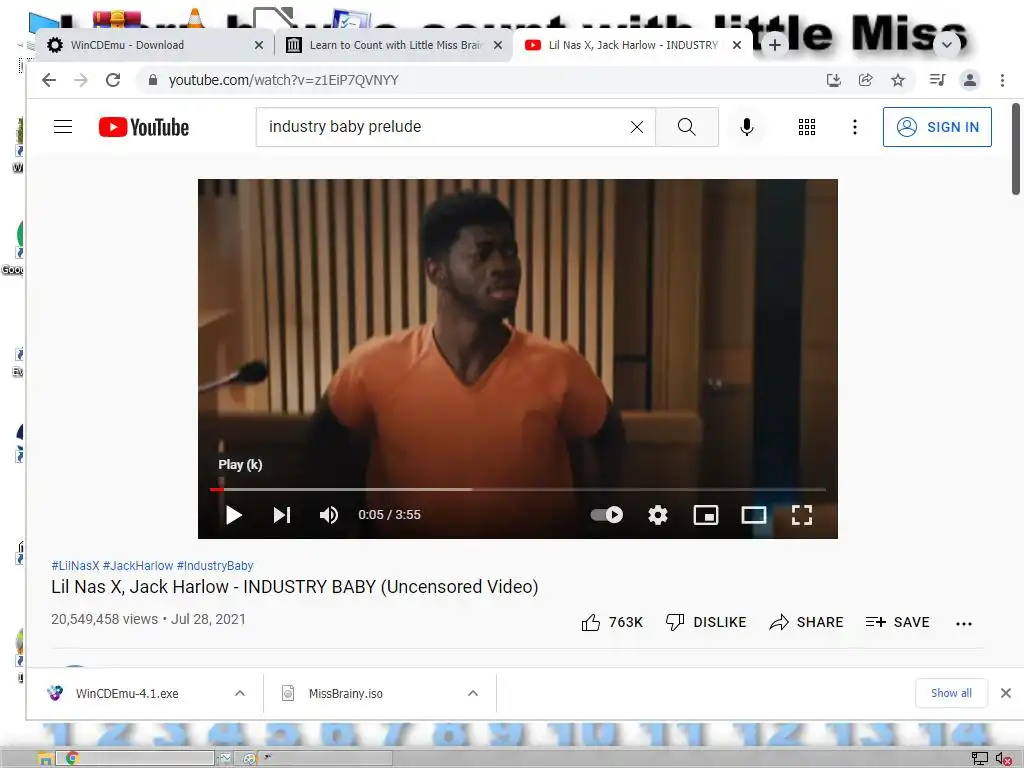Bookmark this page with the star icon
Viewport: 1024px width, 768px height.
pyautogui.click(x=898, y=80)
